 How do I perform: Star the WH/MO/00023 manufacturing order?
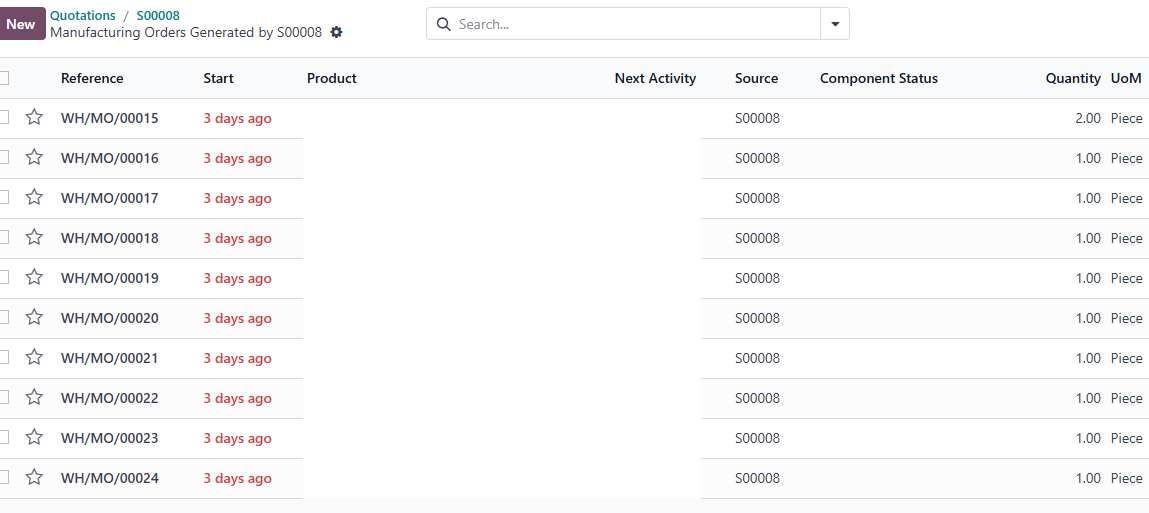[34, 438]
